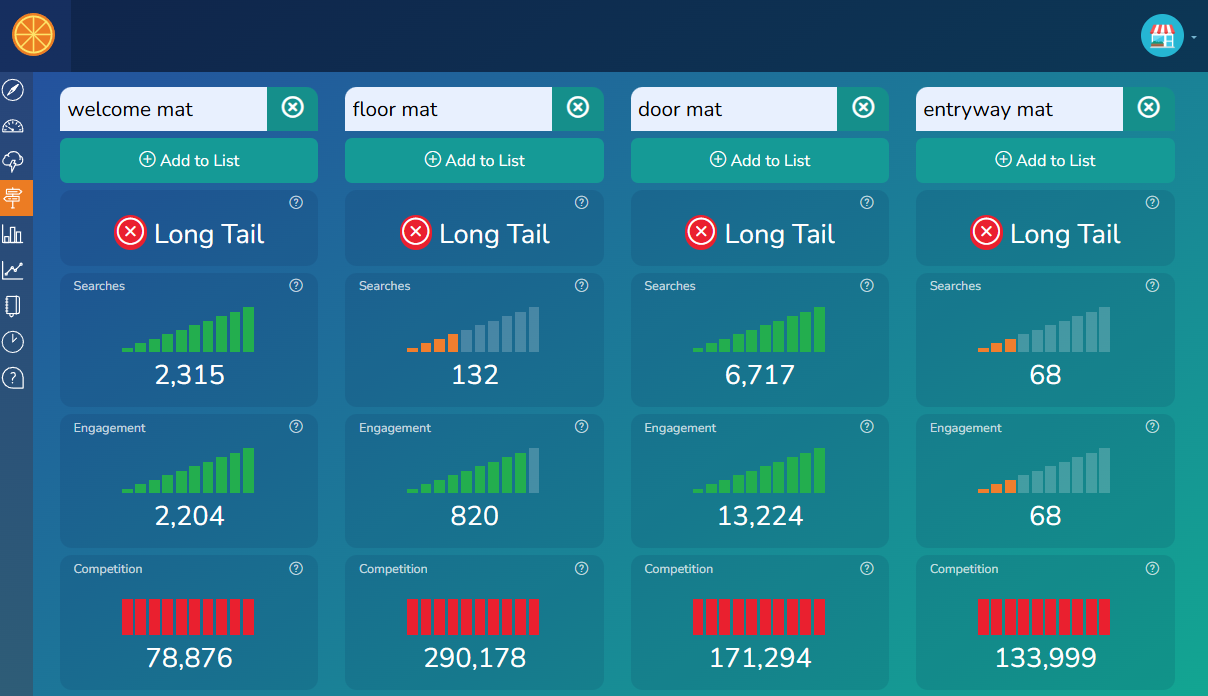The height and width of the screenshot is (696, 1208).
Task: Add welcome mat to your list
Action: point(188,160)
